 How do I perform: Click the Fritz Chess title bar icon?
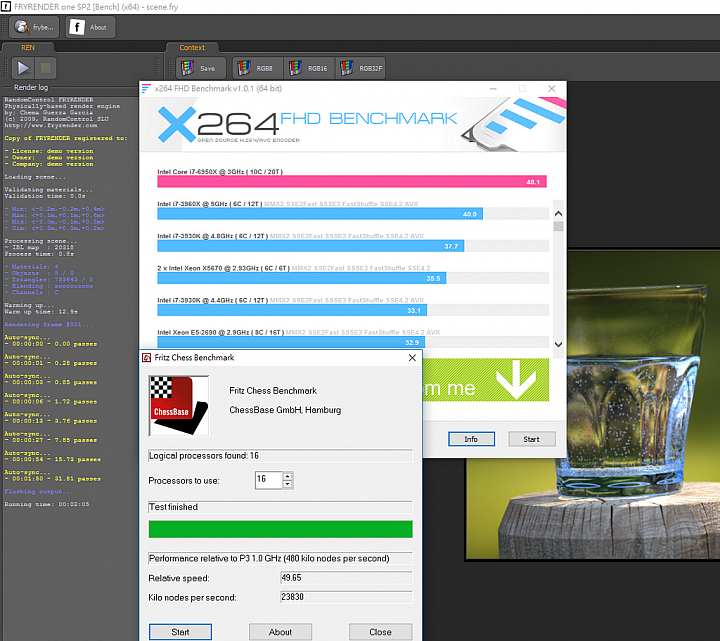(x=146, y=357)
